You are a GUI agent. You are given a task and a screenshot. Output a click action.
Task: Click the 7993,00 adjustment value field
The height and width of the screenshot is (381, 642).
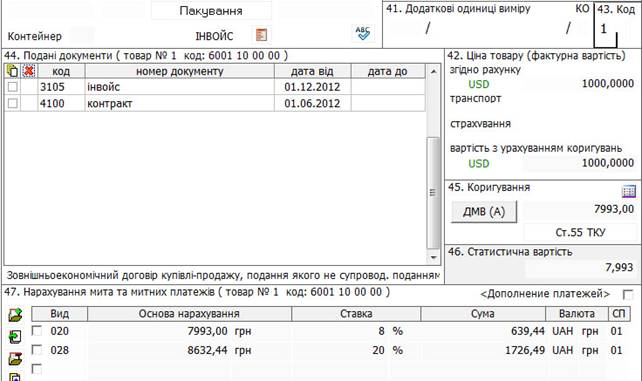(x=580, y=209)
